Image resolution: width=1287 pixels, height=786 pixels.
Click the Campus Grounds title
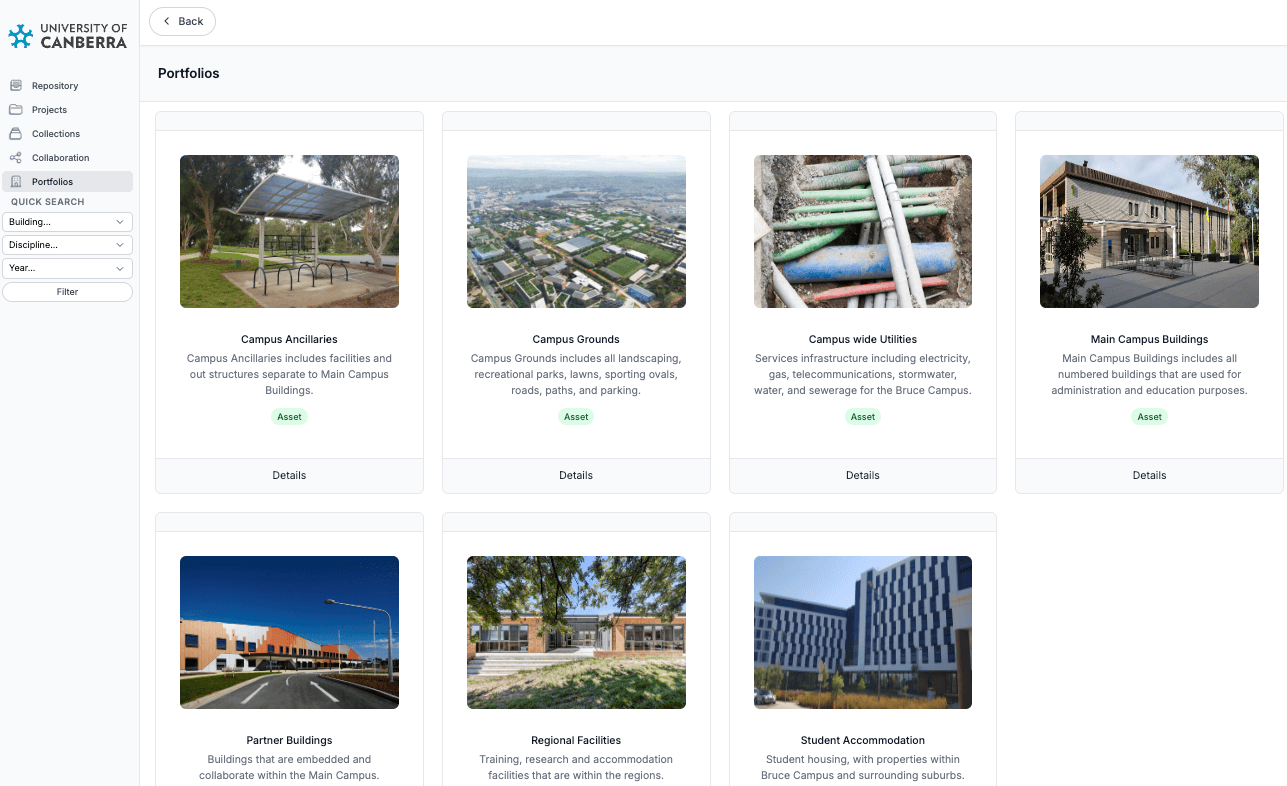pos(576,340)
